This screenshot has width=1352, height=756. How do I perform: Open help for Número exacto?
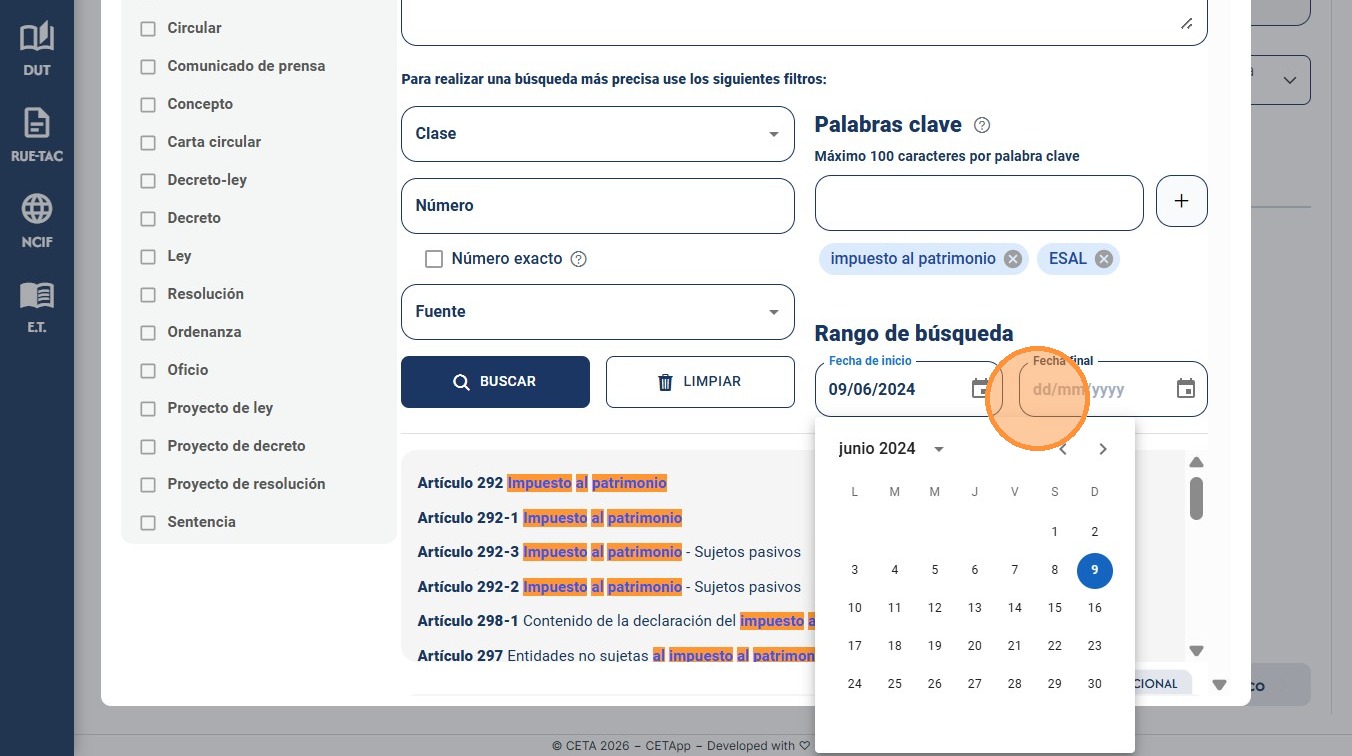pos(578,259)
